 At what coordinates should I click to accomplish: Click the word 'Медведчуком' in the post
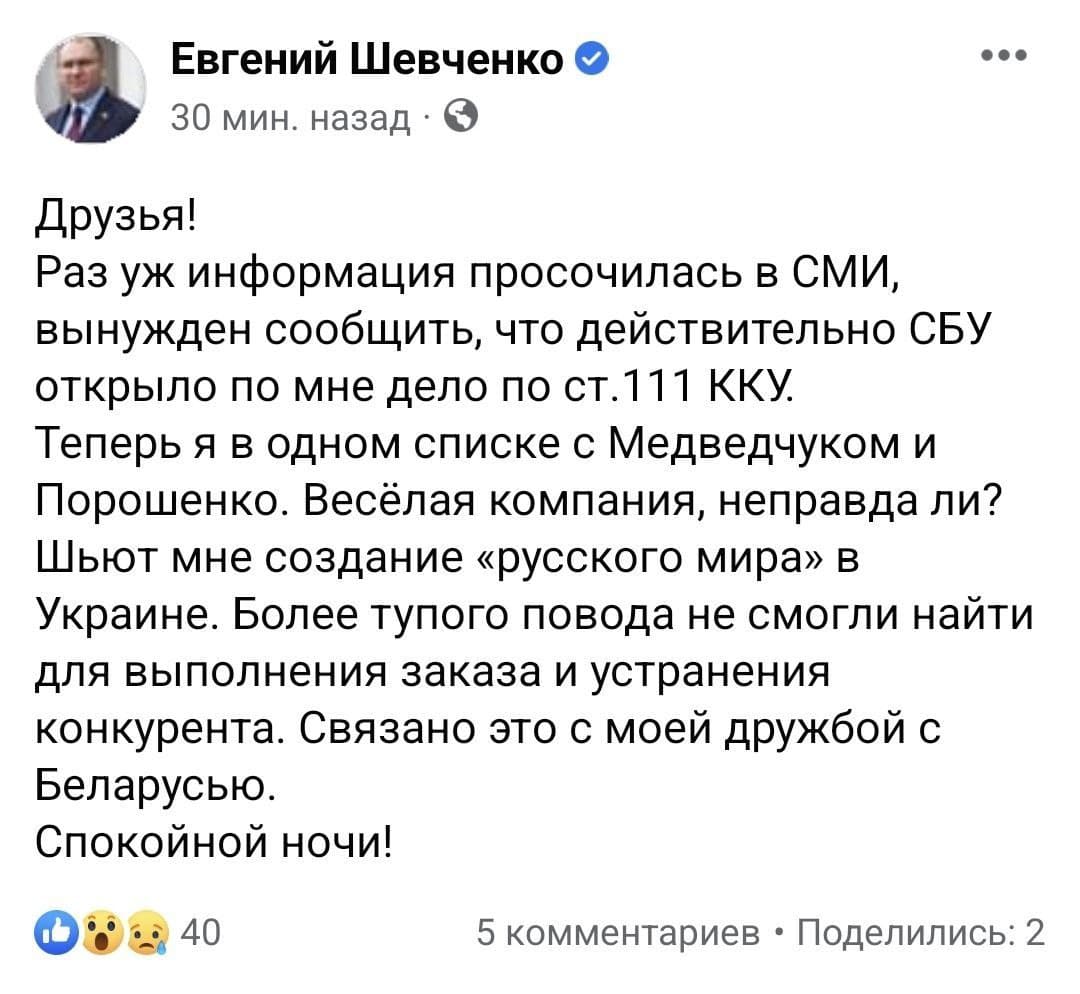pos(754,444)
